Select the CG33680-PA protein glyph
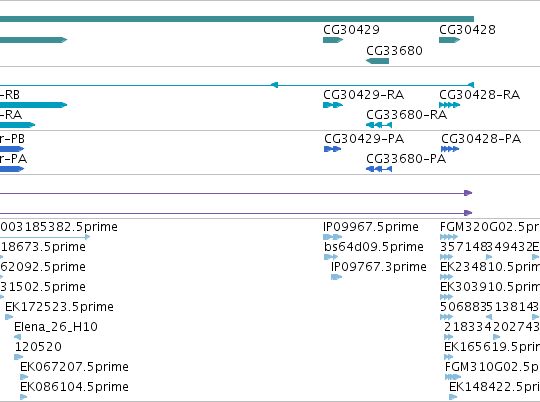This screenshot has height=402, width=540. [x=379, y=169]
